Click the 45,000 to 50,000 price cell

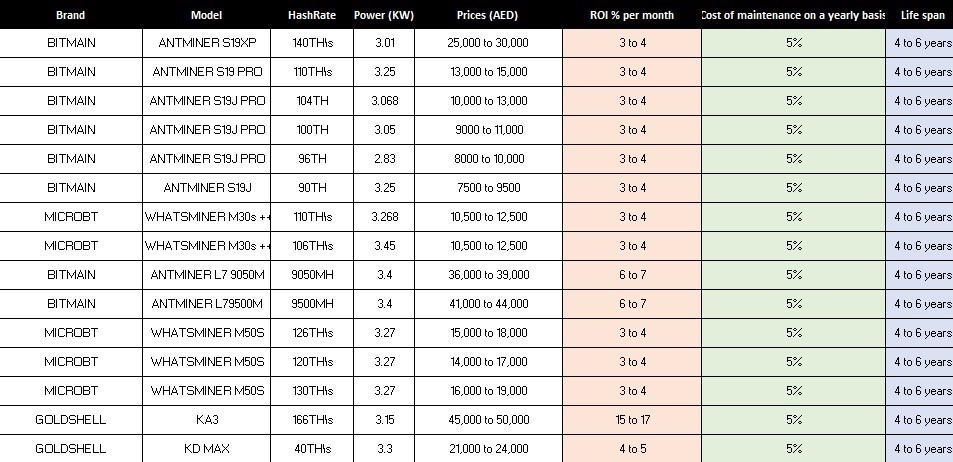click(x=487, y=420)
